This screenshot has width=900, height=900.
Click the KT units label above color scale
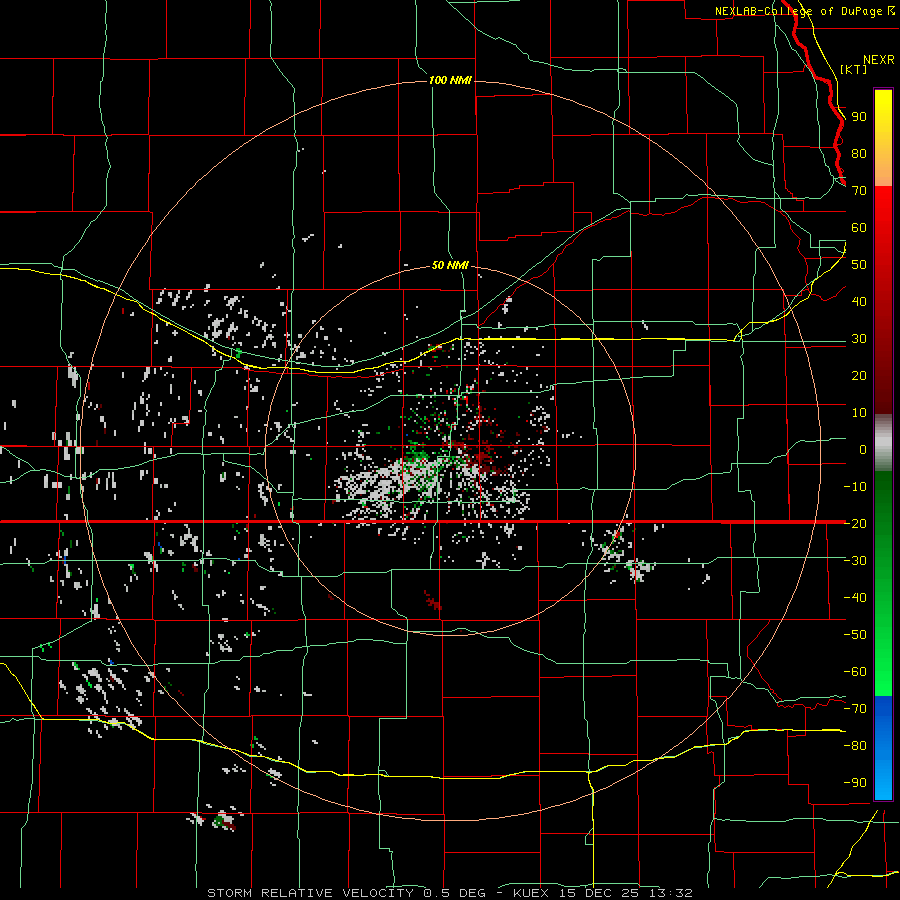853,69
